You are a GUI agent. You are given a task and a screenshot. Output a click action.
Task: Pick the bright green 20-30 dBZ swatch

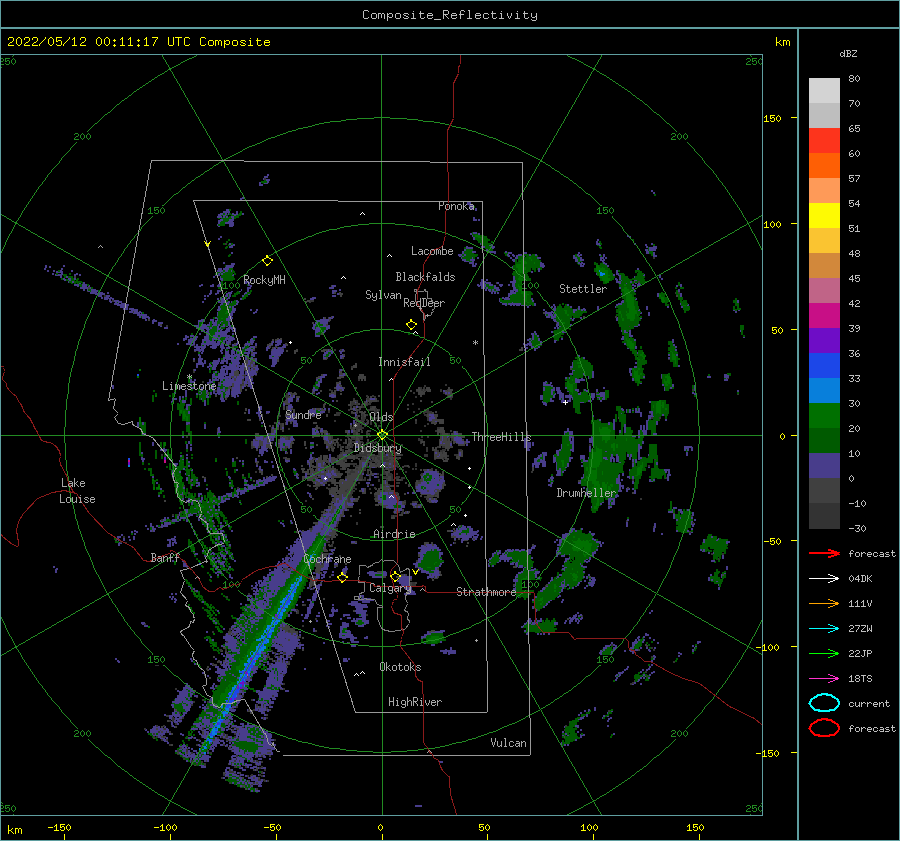pos(824,415)
